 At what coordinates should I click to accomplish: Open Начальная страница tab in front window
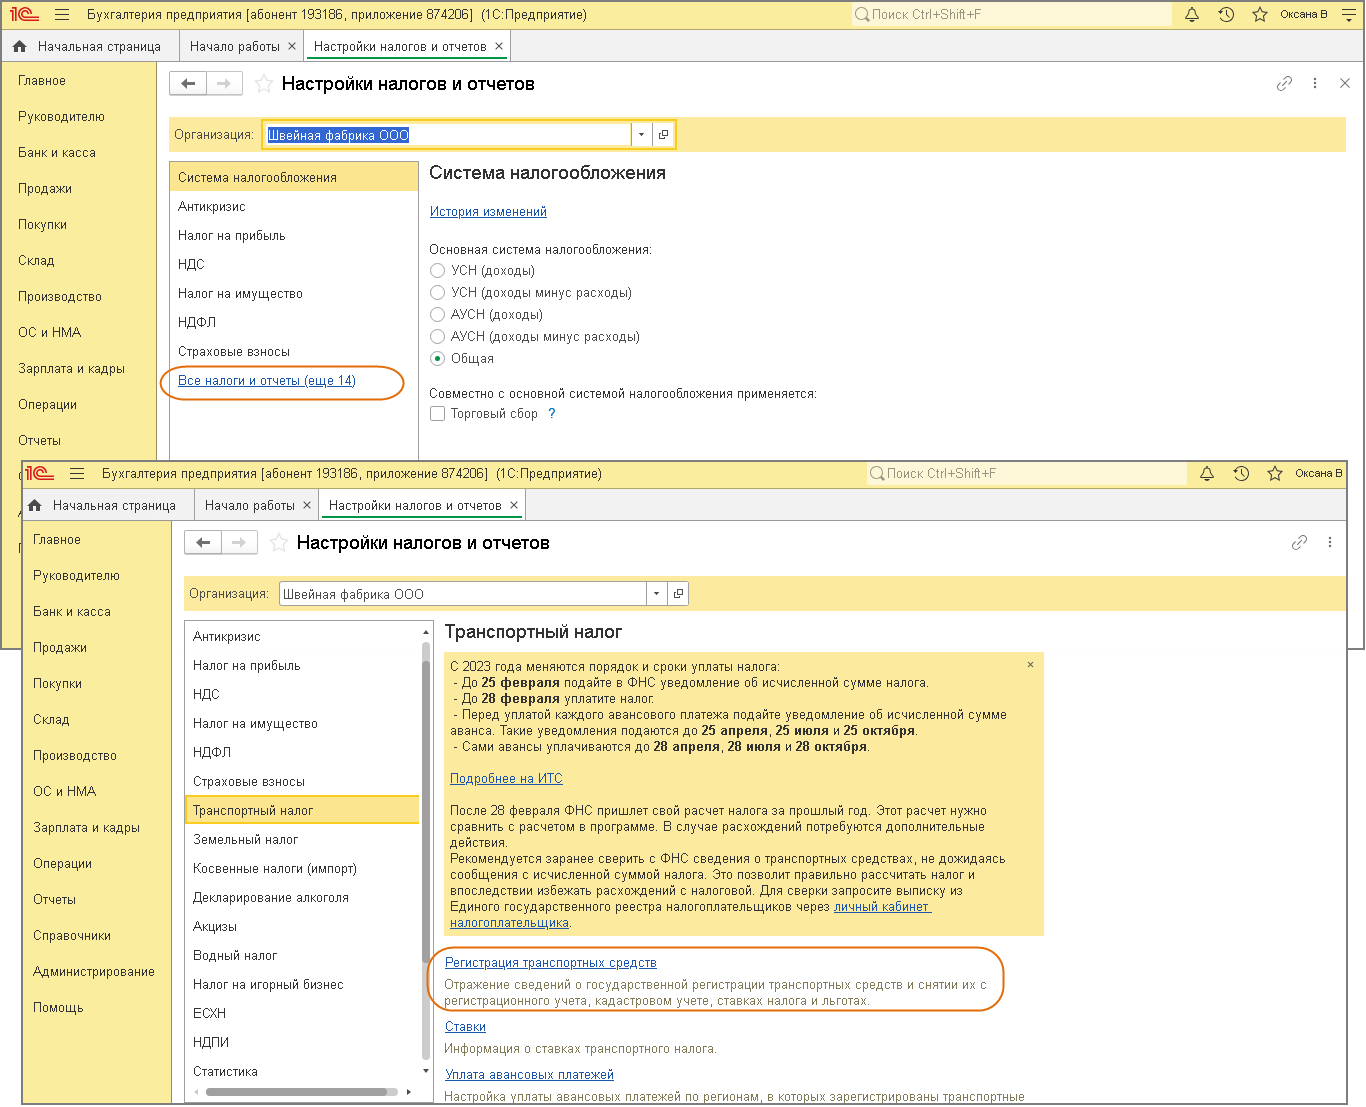[x=114, y=506]
